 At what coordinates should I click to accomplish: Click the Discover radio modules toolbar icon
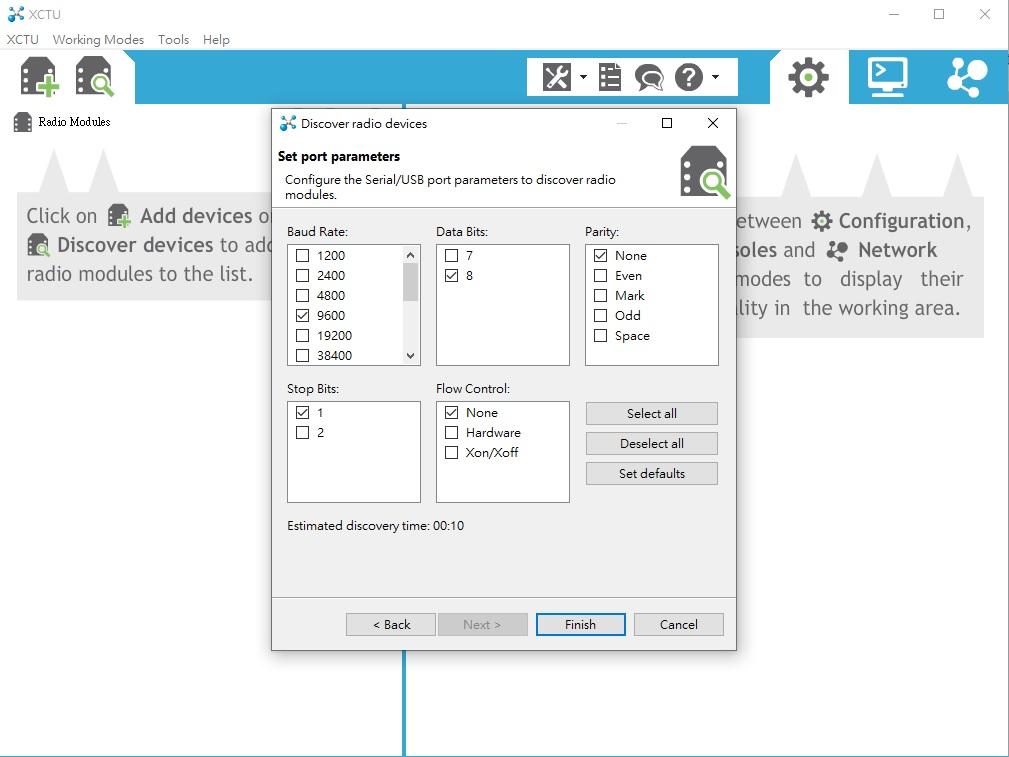[x=95, y=77]
